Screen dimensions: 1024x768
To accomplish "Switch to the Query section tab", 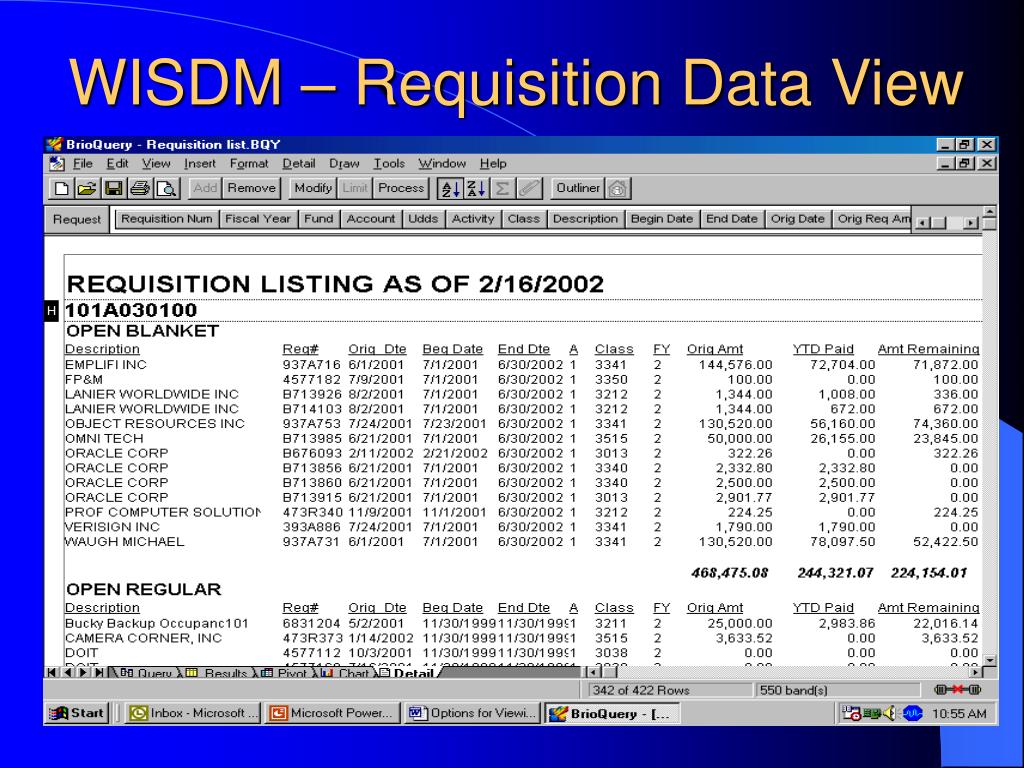I will 147,673.
